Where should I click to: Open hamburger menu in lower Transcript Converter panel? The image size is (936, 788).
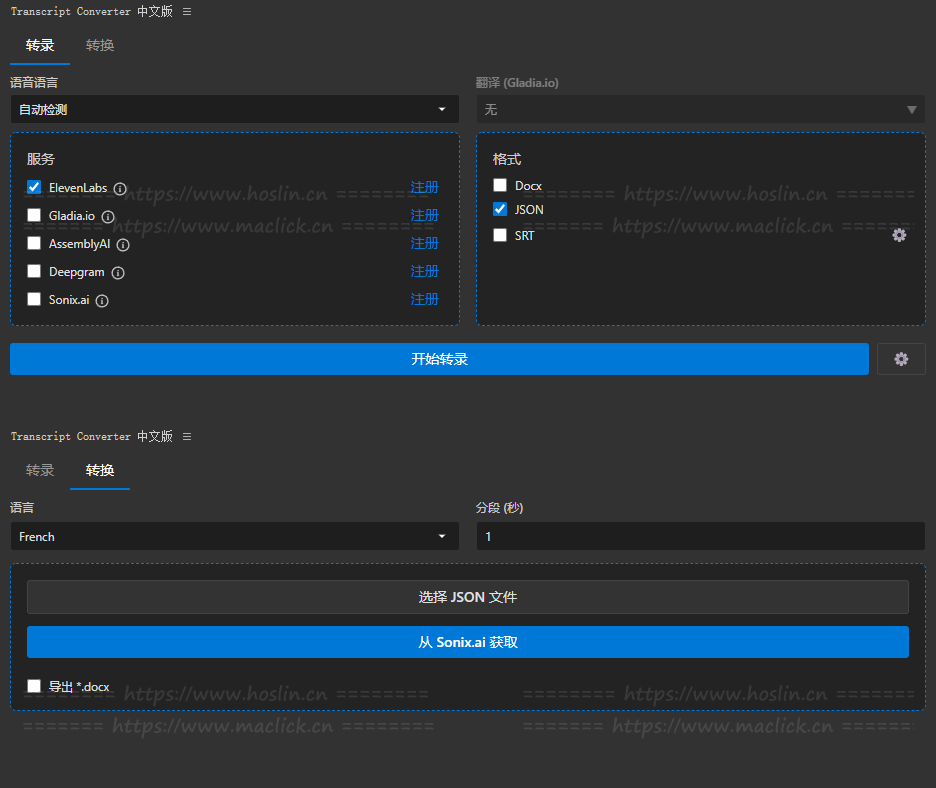[187, 437]
